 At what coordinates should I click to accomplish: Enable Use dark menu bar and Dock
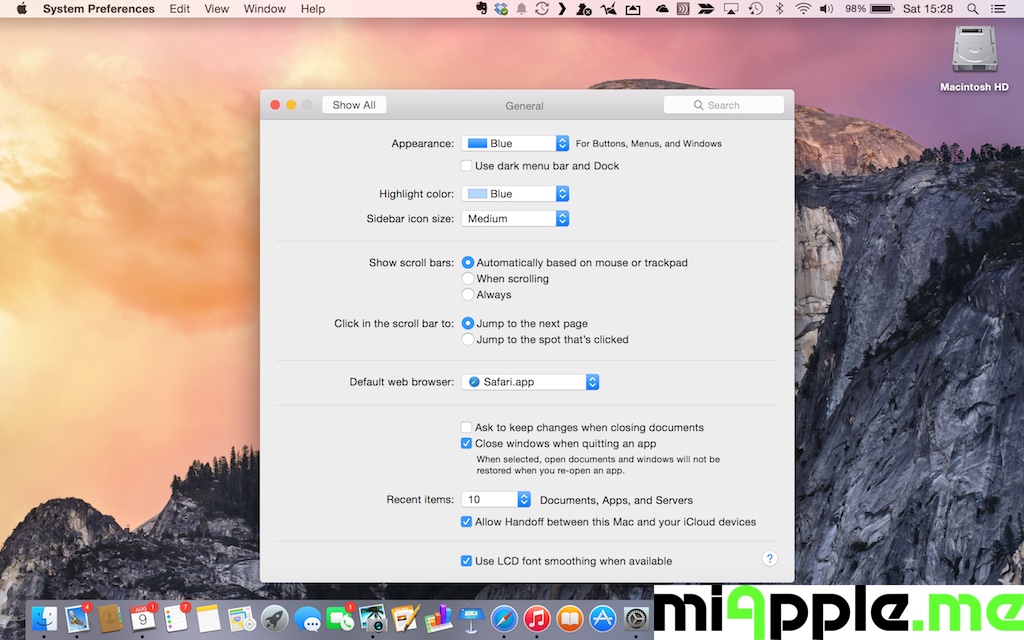[x=466, y=166]
